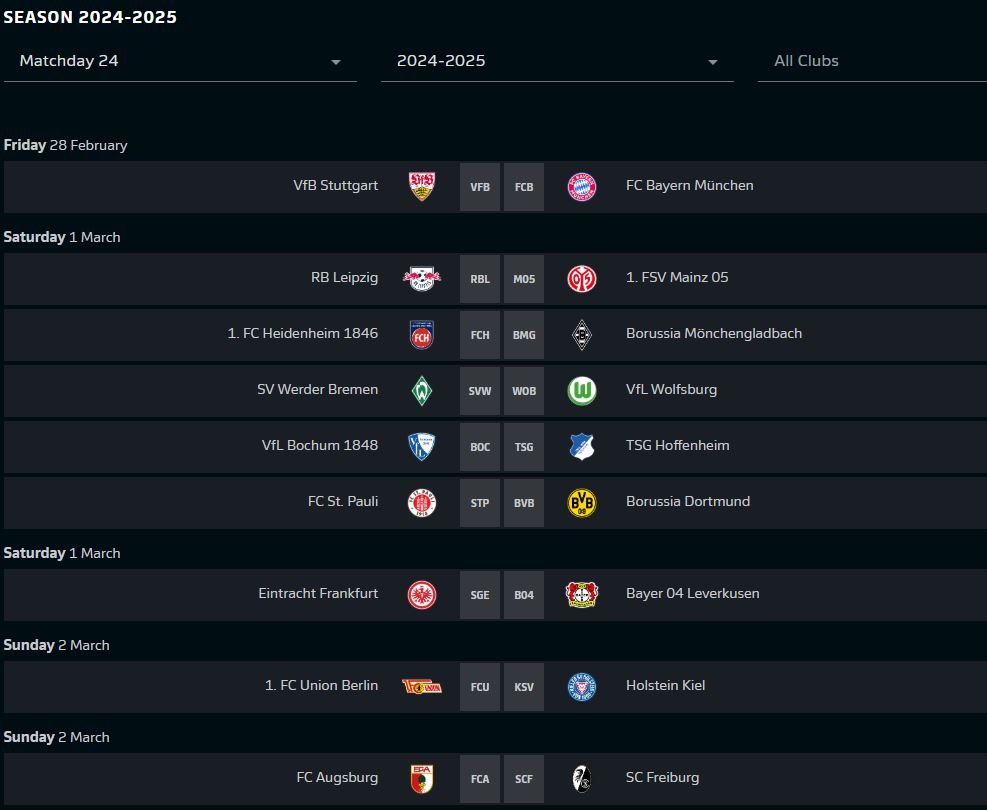Click the FCH score box for Heidenheim
The height and width of the screenshot is (810, 987).
point(480,335)
